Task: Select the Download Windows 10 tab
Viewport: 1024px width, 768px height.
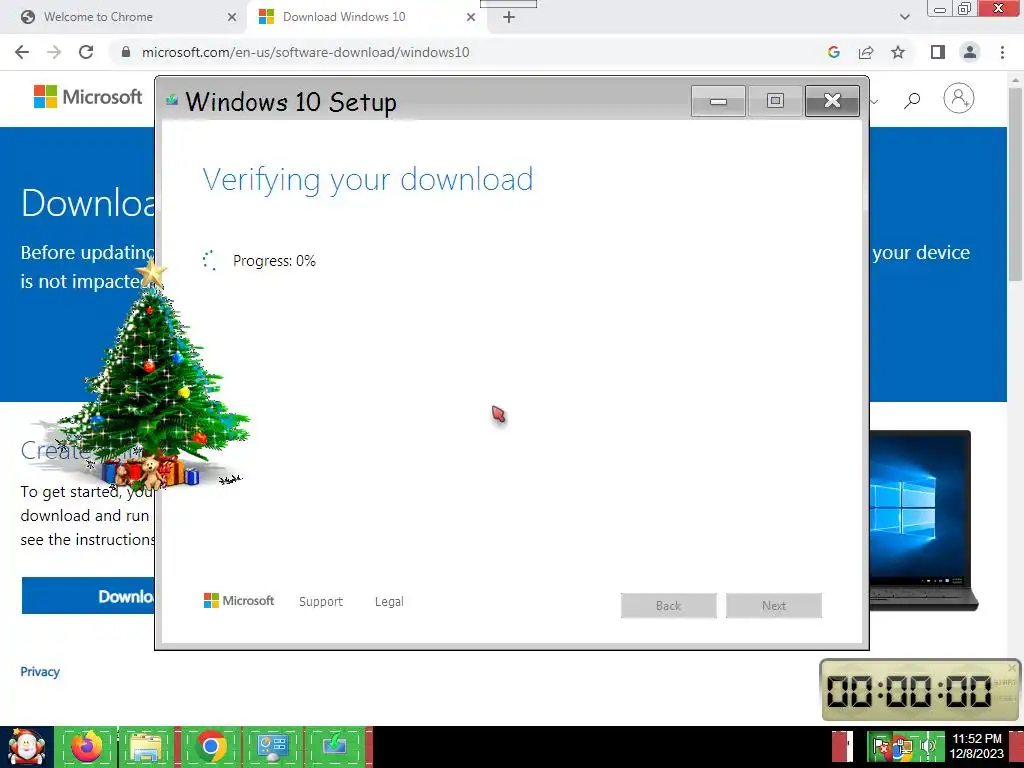Action: pos(366,17)
